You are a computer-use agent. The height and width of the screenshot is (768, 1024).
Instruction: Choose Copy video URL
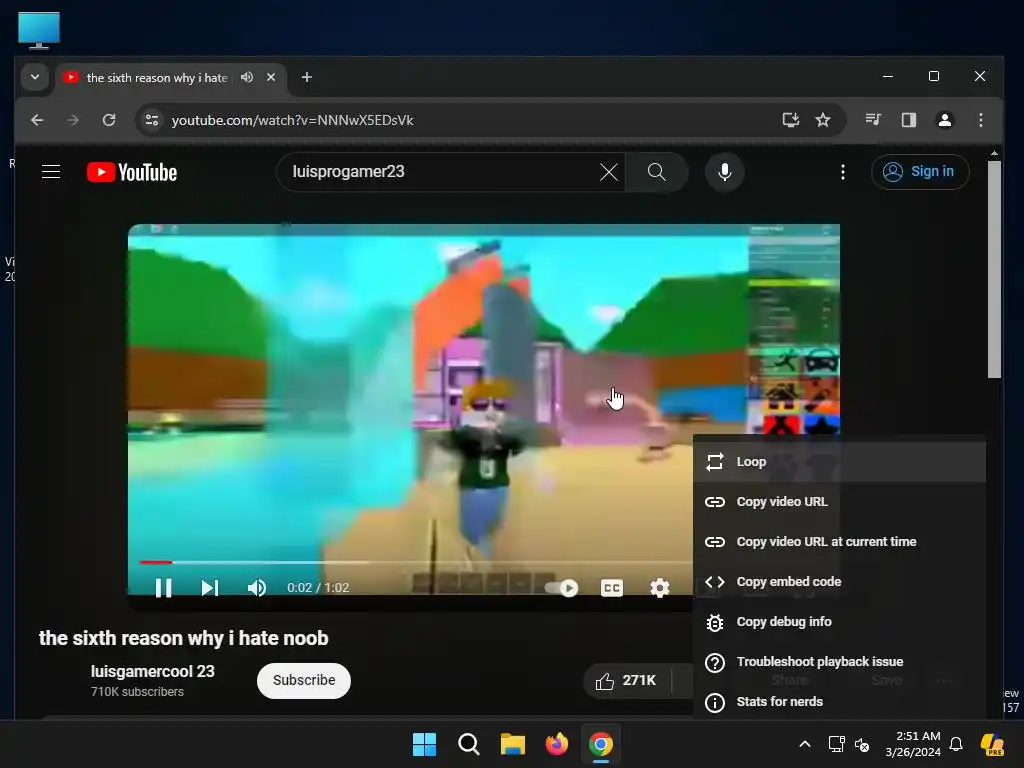pos(839,502)
